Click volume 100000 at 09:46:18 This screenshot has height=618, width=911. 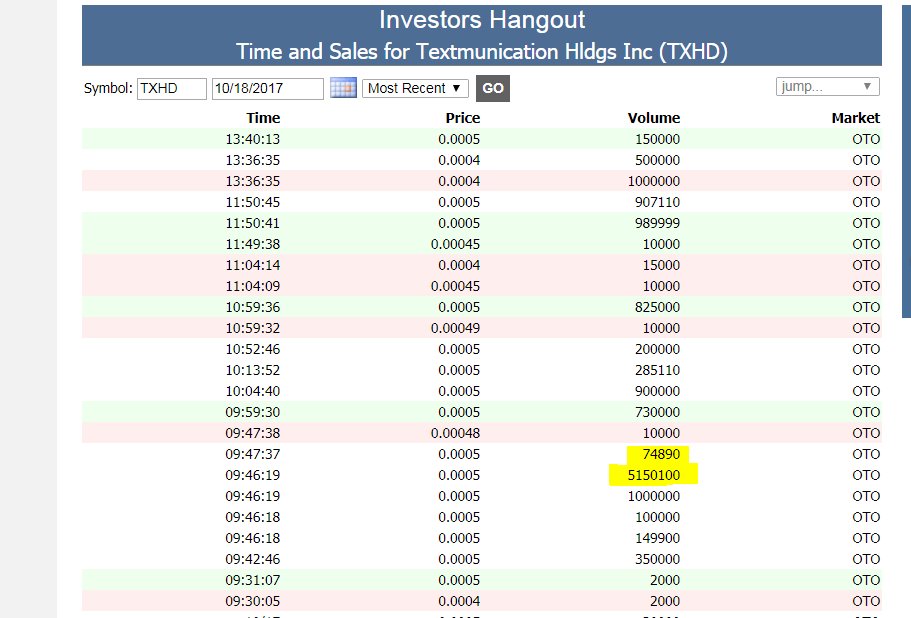657,517
